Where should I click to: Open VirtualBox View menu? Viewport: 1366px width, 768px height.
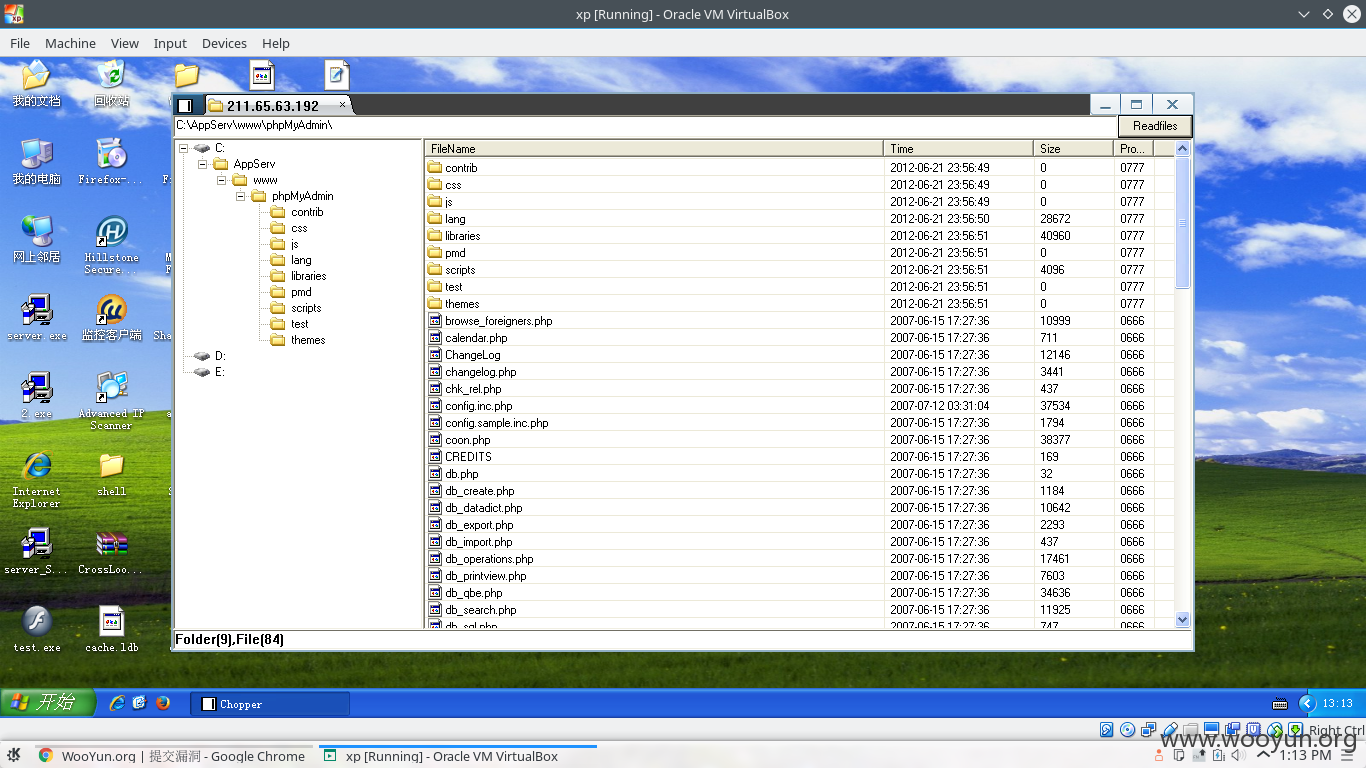(125, 43)
